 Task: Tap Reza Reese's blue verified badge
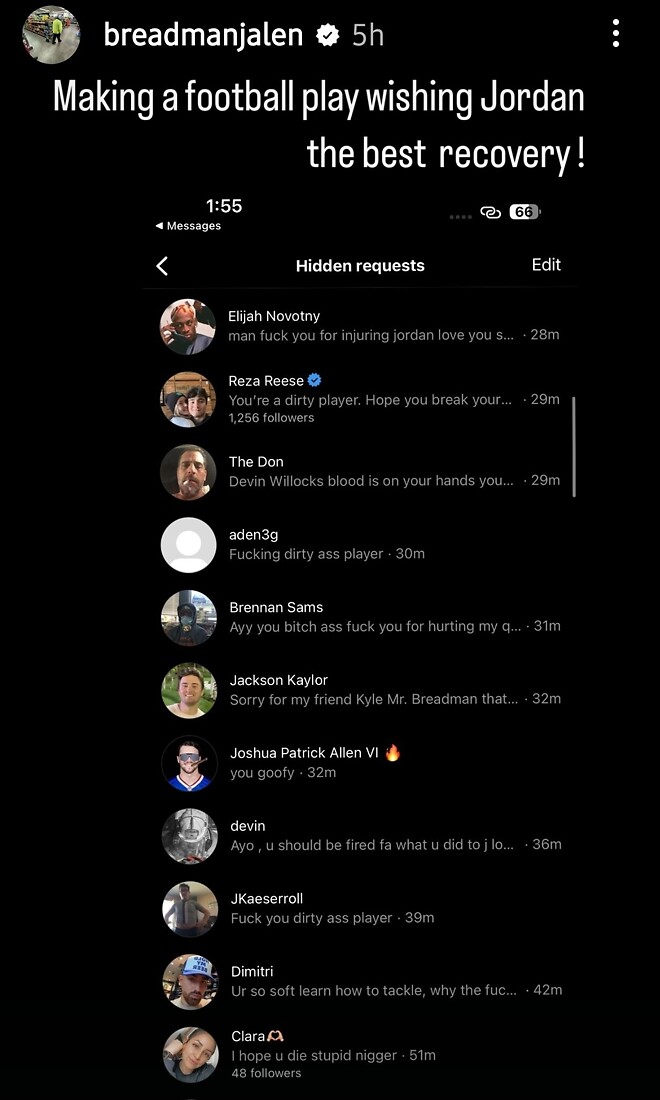tap(315, 380)
